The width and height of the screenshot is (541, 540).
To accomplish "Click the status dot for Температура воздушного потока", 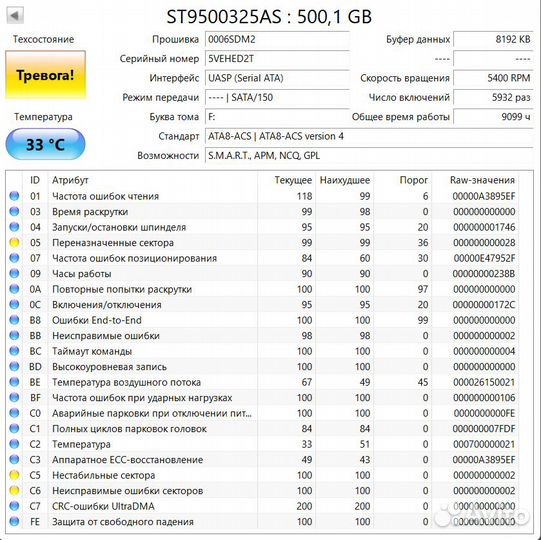I will coord(14,382).
